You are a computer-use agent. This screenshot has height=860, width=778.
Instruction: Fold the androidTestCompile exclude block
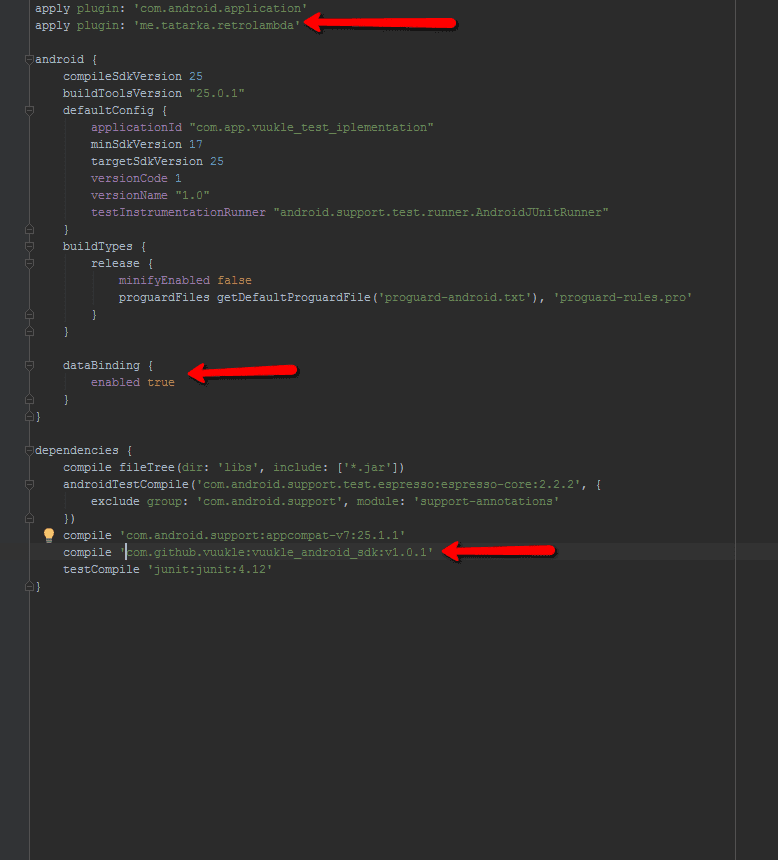coord(30,484)
